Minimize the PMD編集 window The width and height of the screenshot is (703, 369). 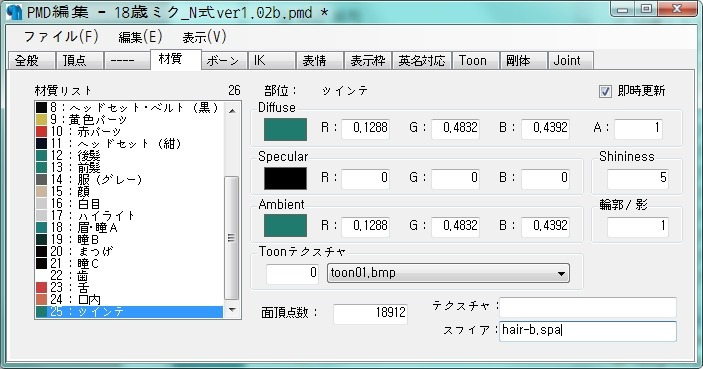pyautogui.click(x=623, y=9)
